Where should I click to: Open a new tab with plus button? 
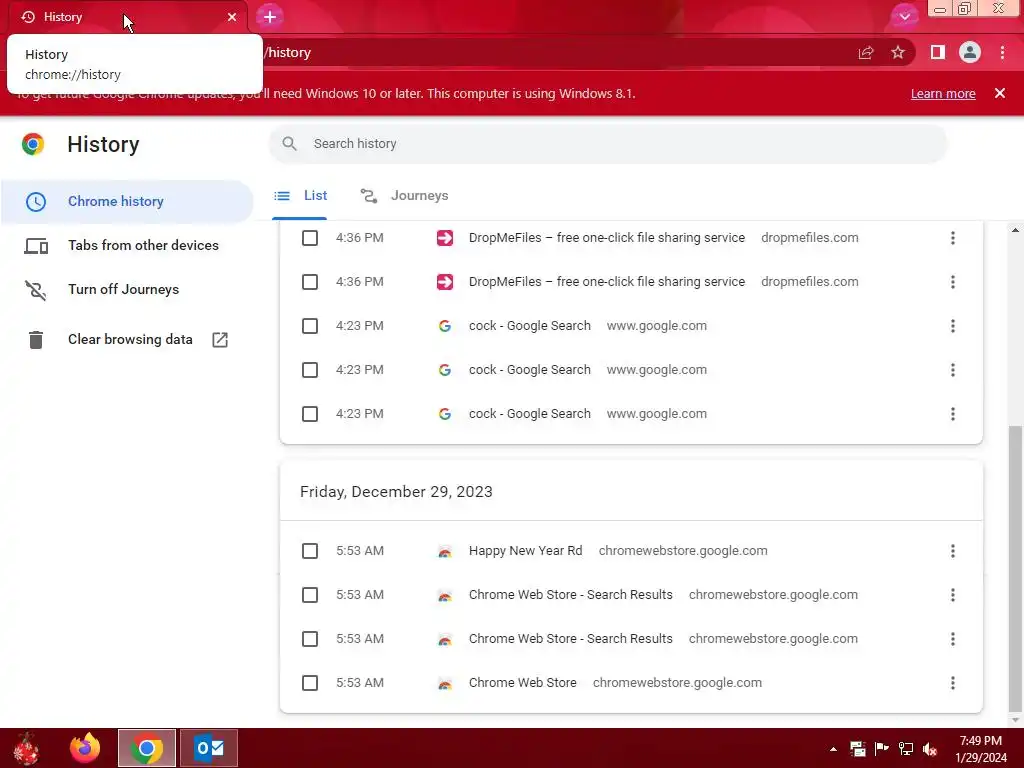tap(270, 17)
